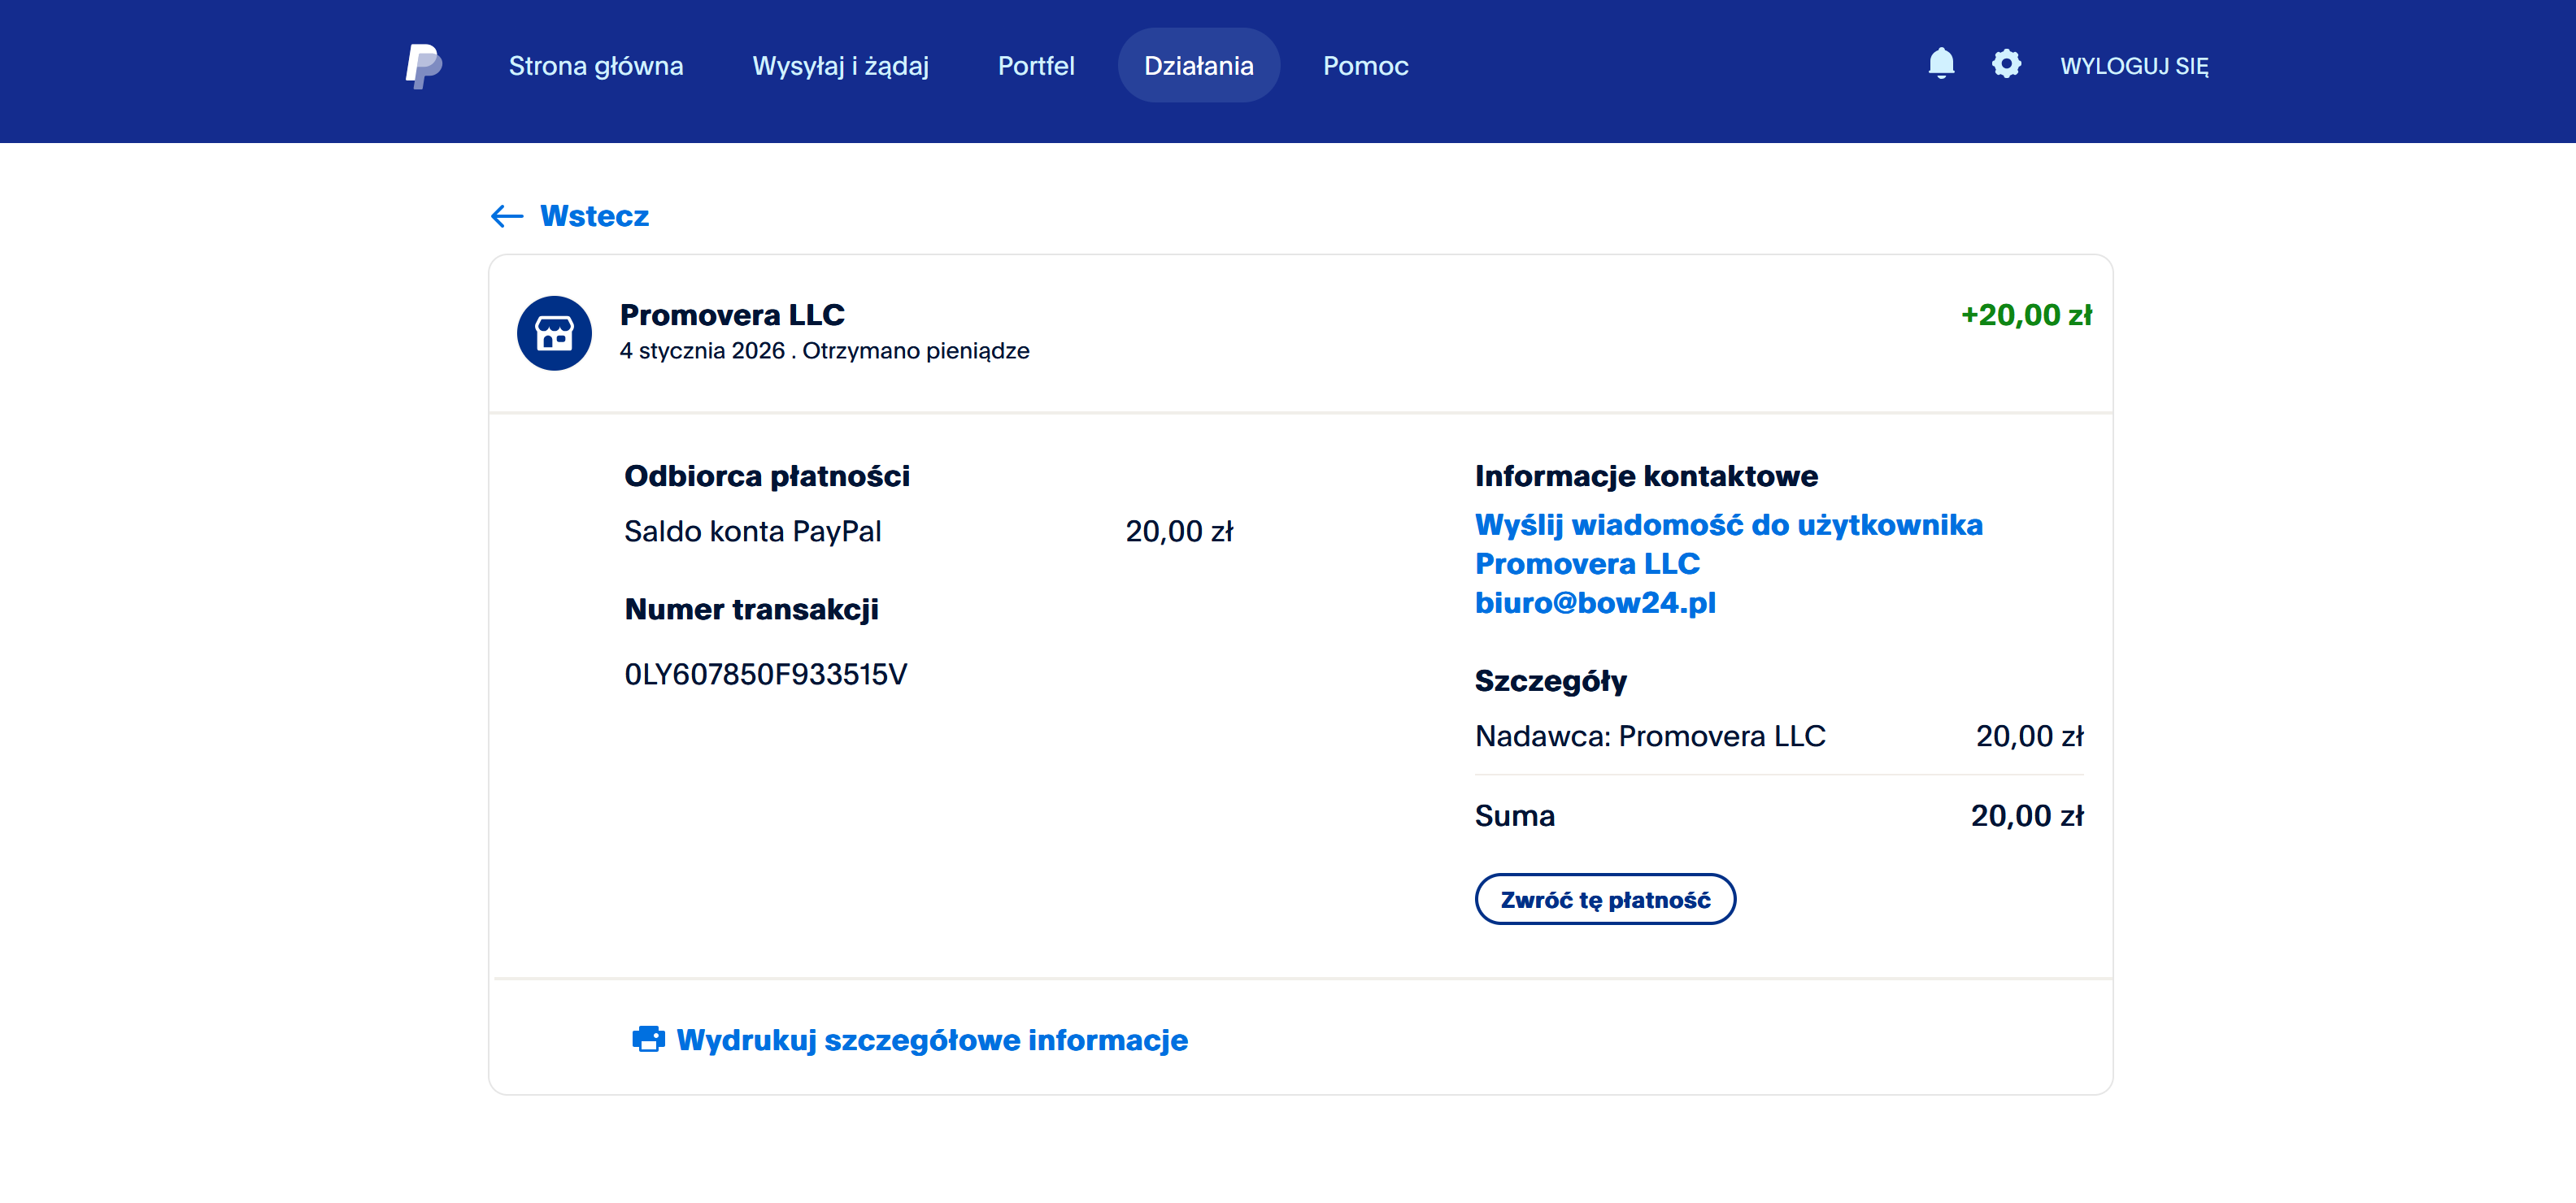Click the back arrow icon
2576x1203 pixels.
point(507,216)
